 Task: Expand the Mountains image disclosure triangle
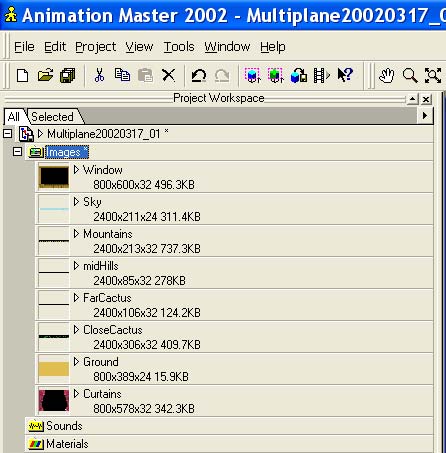[x=76, y=234]
